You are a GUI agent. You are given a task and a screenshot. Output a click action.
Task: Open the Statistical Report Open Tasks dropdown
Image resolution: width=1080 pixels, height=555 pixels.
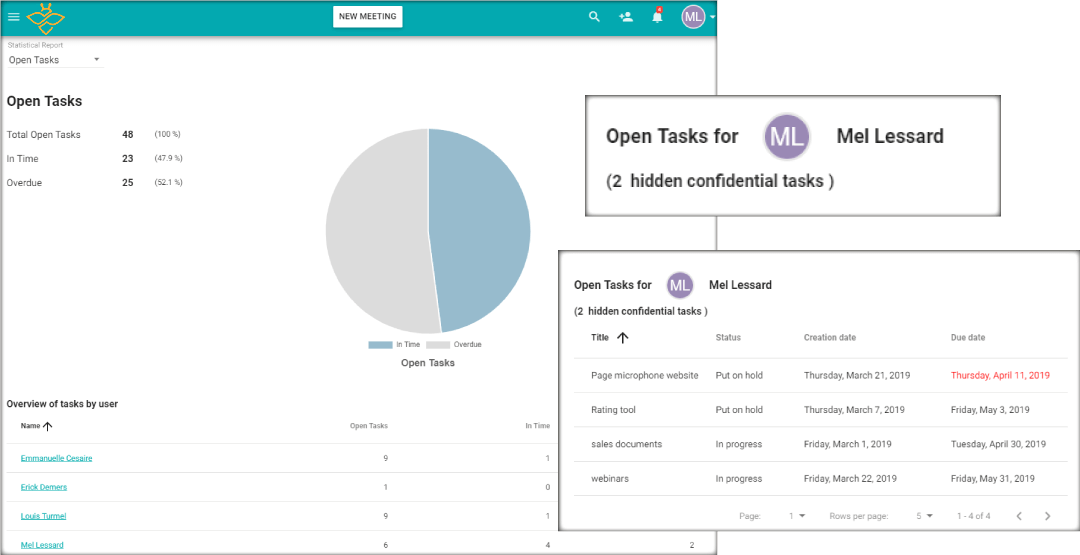coord(55,60)
